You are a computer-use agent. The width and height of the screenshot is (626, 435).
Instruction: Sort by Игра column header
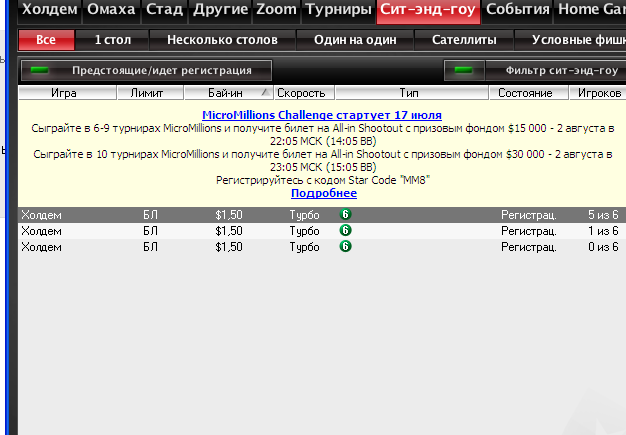67,93
